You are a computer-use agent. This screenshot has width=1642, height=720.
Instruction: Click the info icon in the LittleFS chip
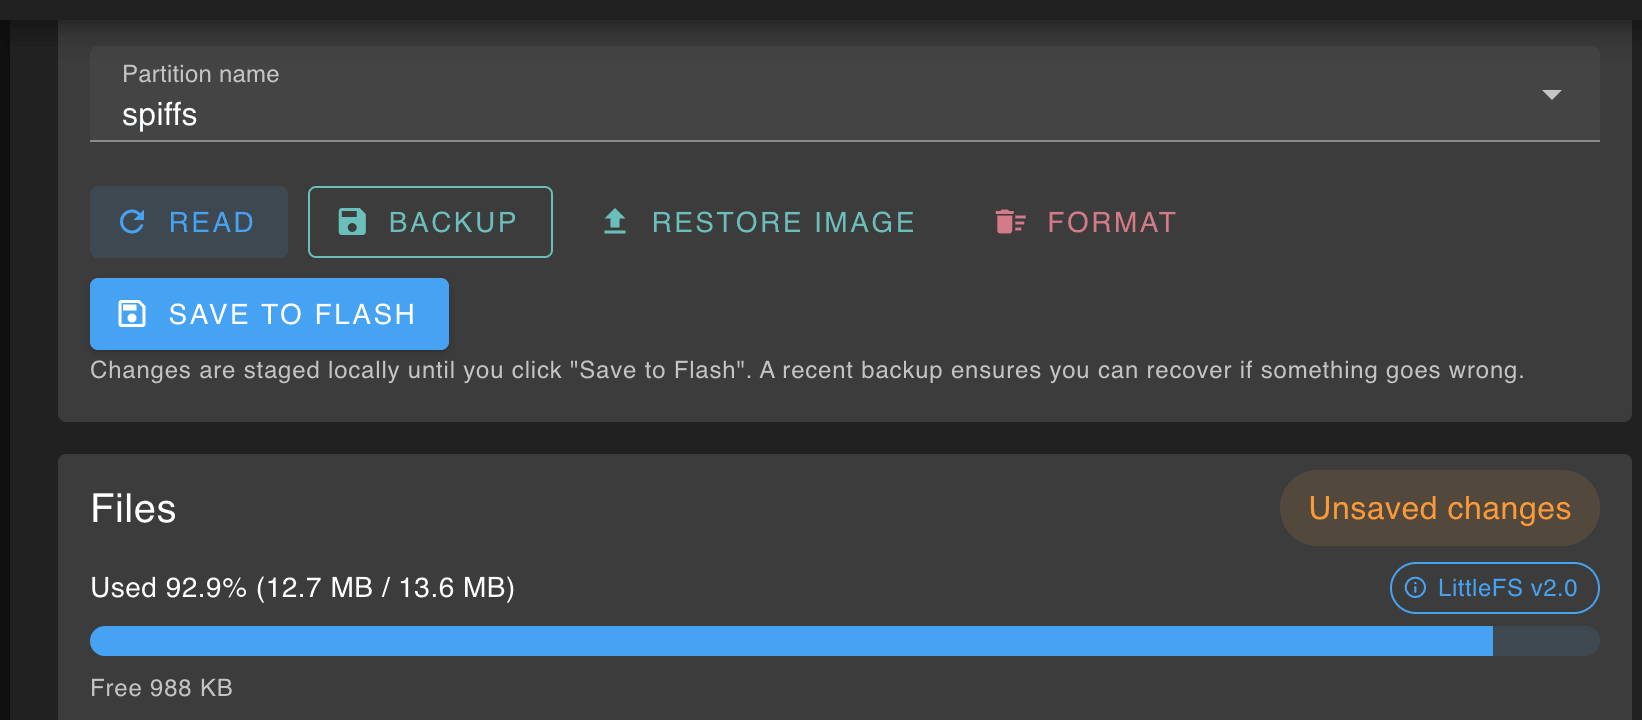1415,588
